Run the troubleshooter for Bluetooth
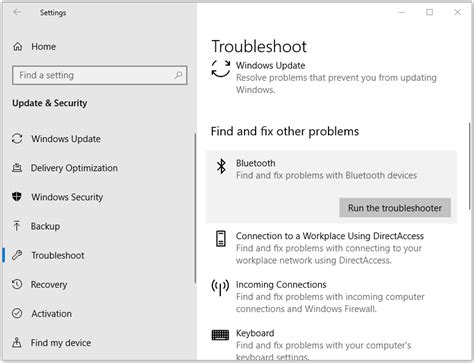Image resolution: width=474 pixels, height=363 pixels. pos(395,208)
